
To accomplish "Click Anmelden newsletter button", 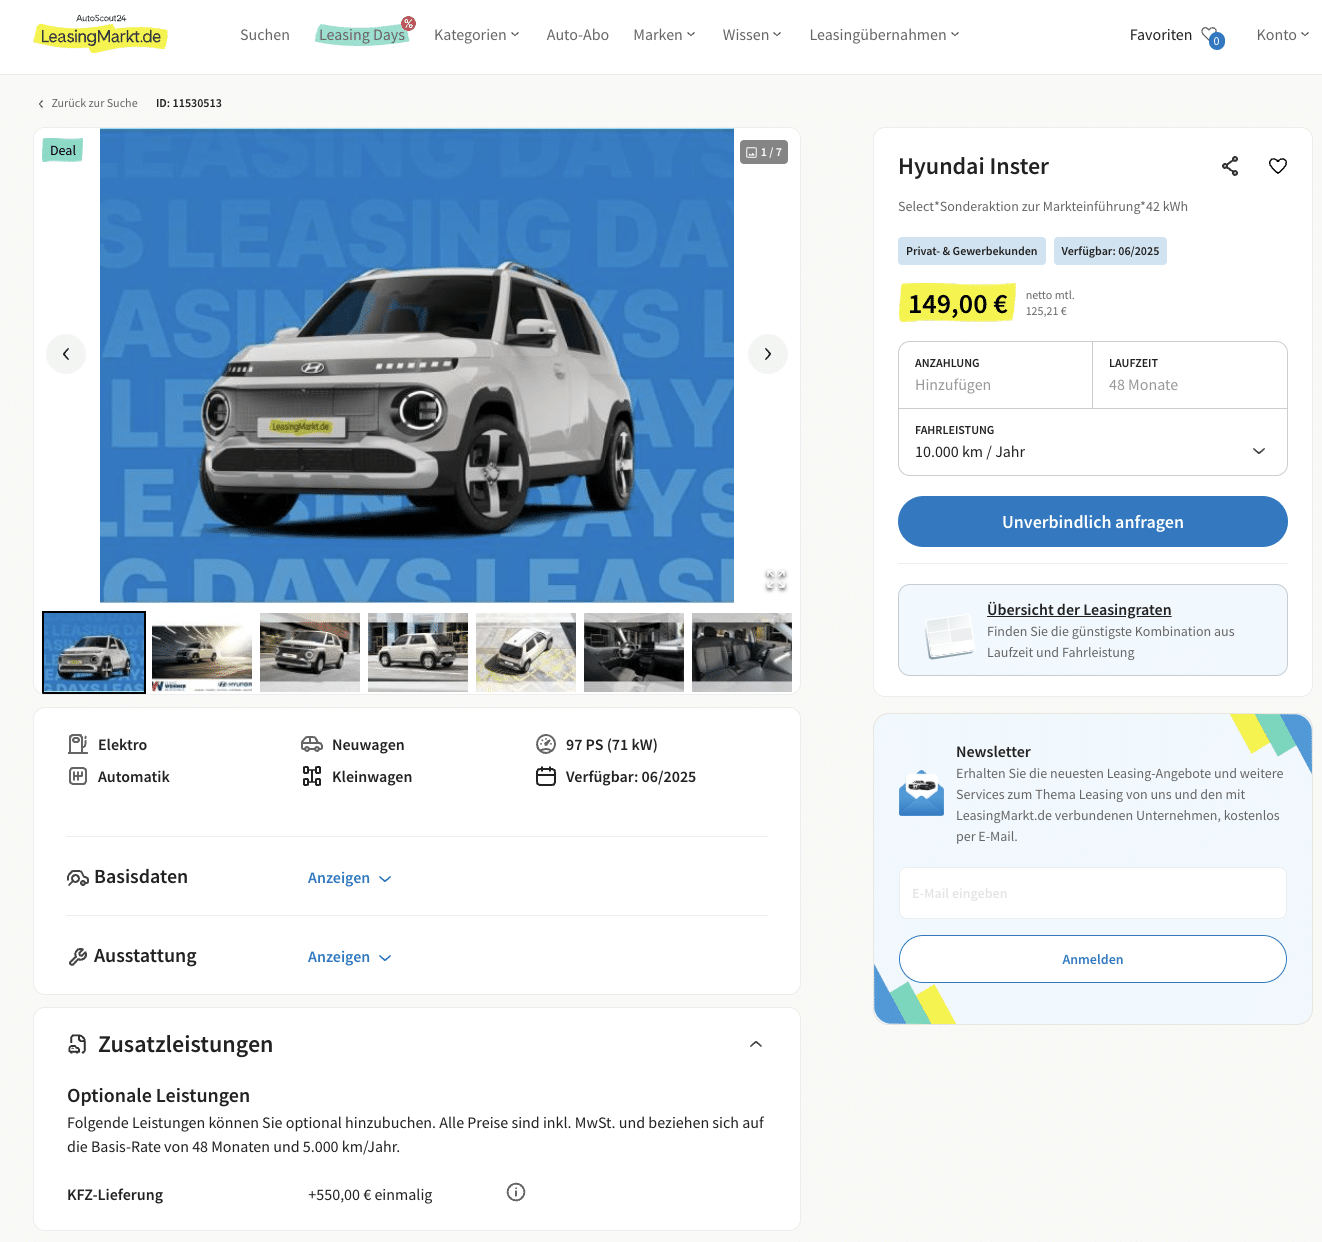I will coord(1093,959).
